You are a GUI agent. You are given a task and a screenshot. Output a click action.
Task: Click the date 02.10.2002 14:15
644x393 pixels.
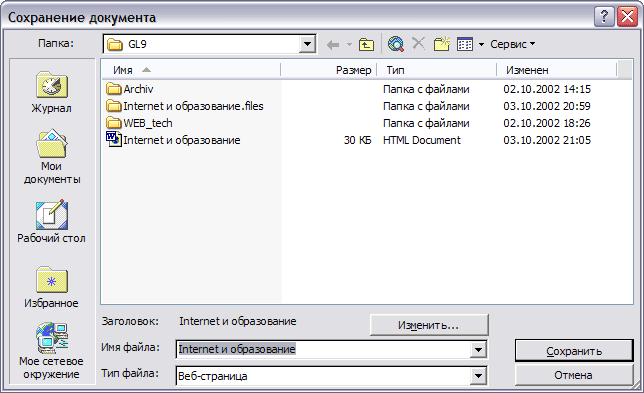547,89
